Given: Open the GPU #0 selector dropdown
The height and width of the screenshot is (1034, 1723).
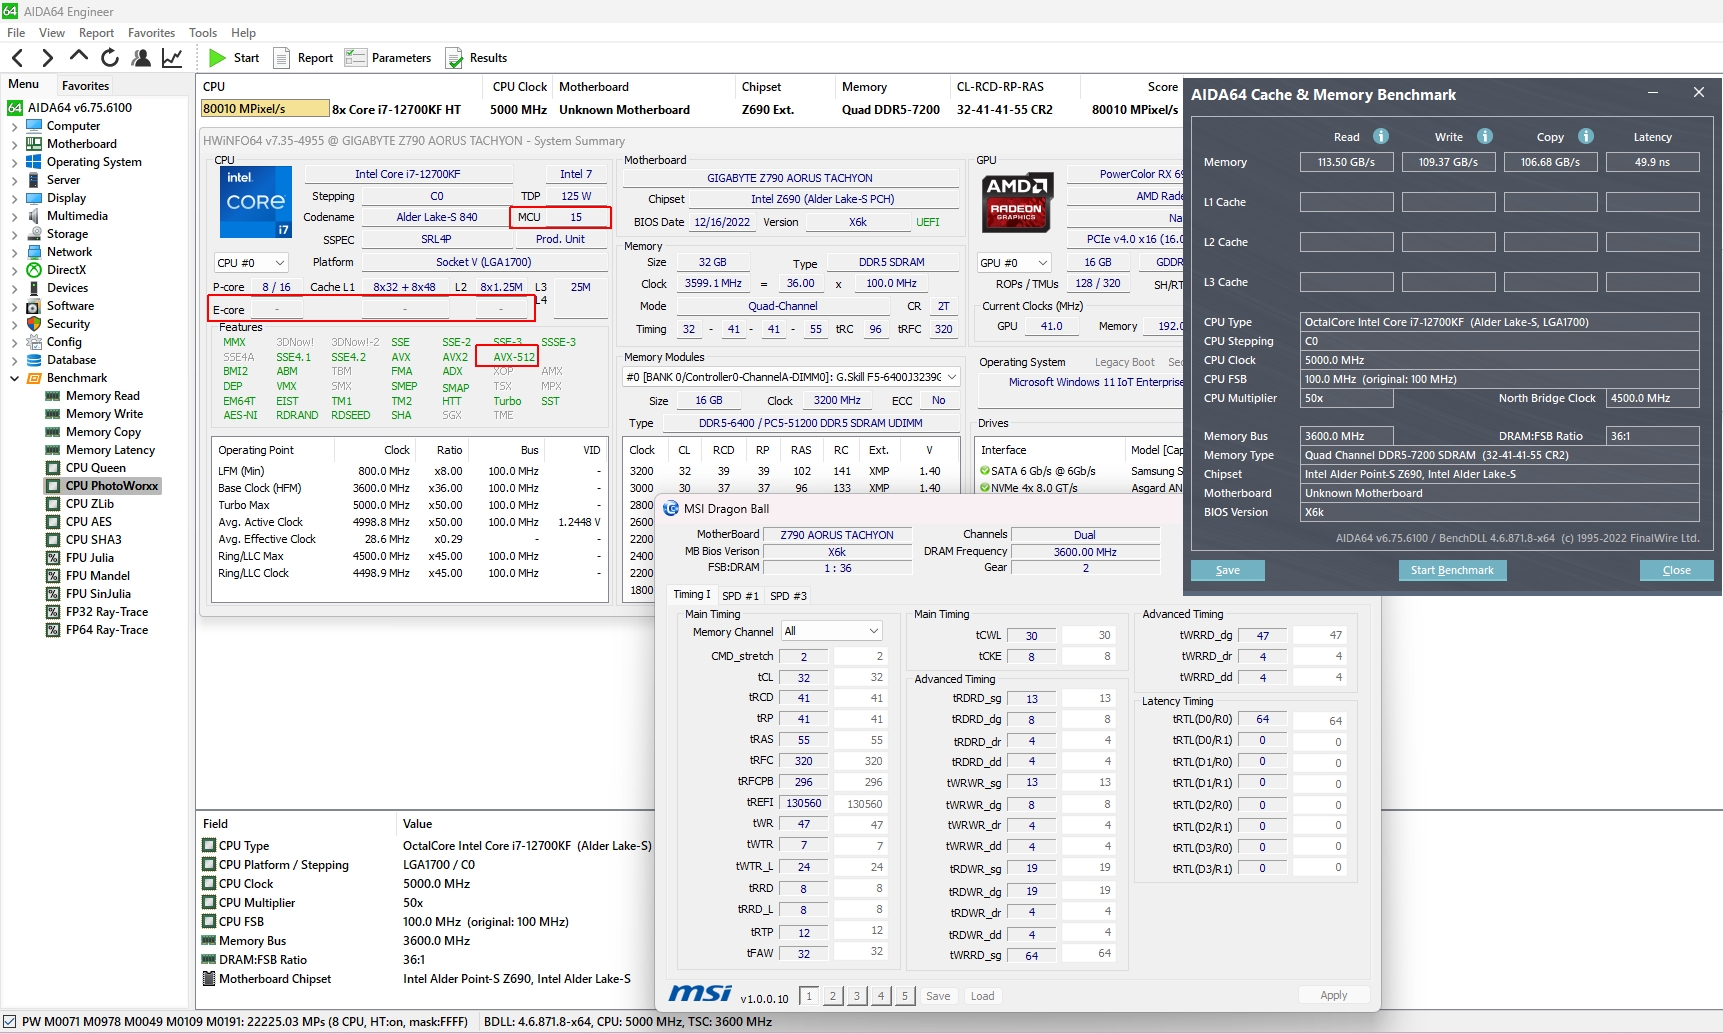Looking at the screenshot, I should coord(1015,263).
